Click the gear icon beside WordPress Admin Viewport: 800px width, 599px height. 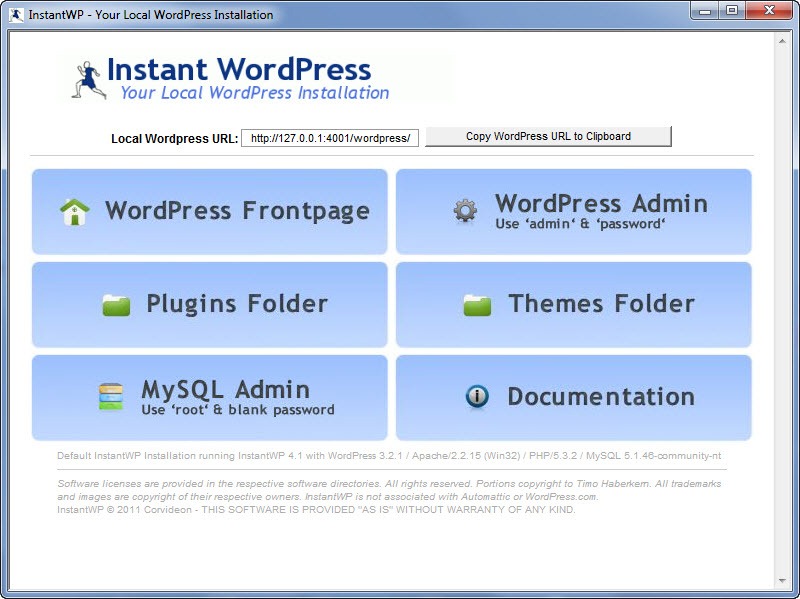click(465, 211)
